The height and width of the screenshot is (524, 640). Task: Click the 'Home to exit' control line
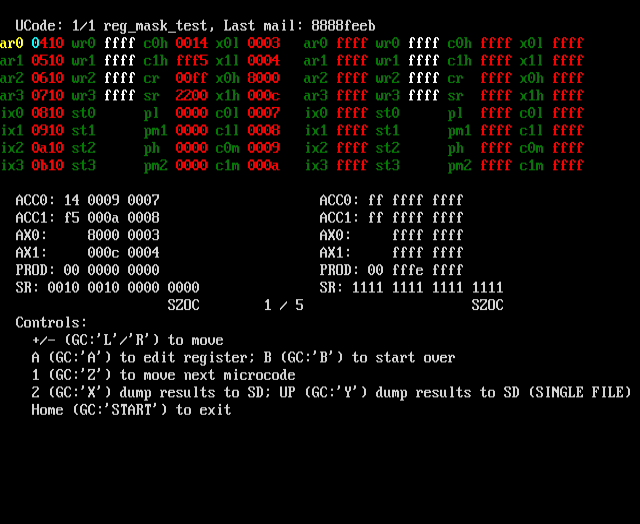point(131,409)
